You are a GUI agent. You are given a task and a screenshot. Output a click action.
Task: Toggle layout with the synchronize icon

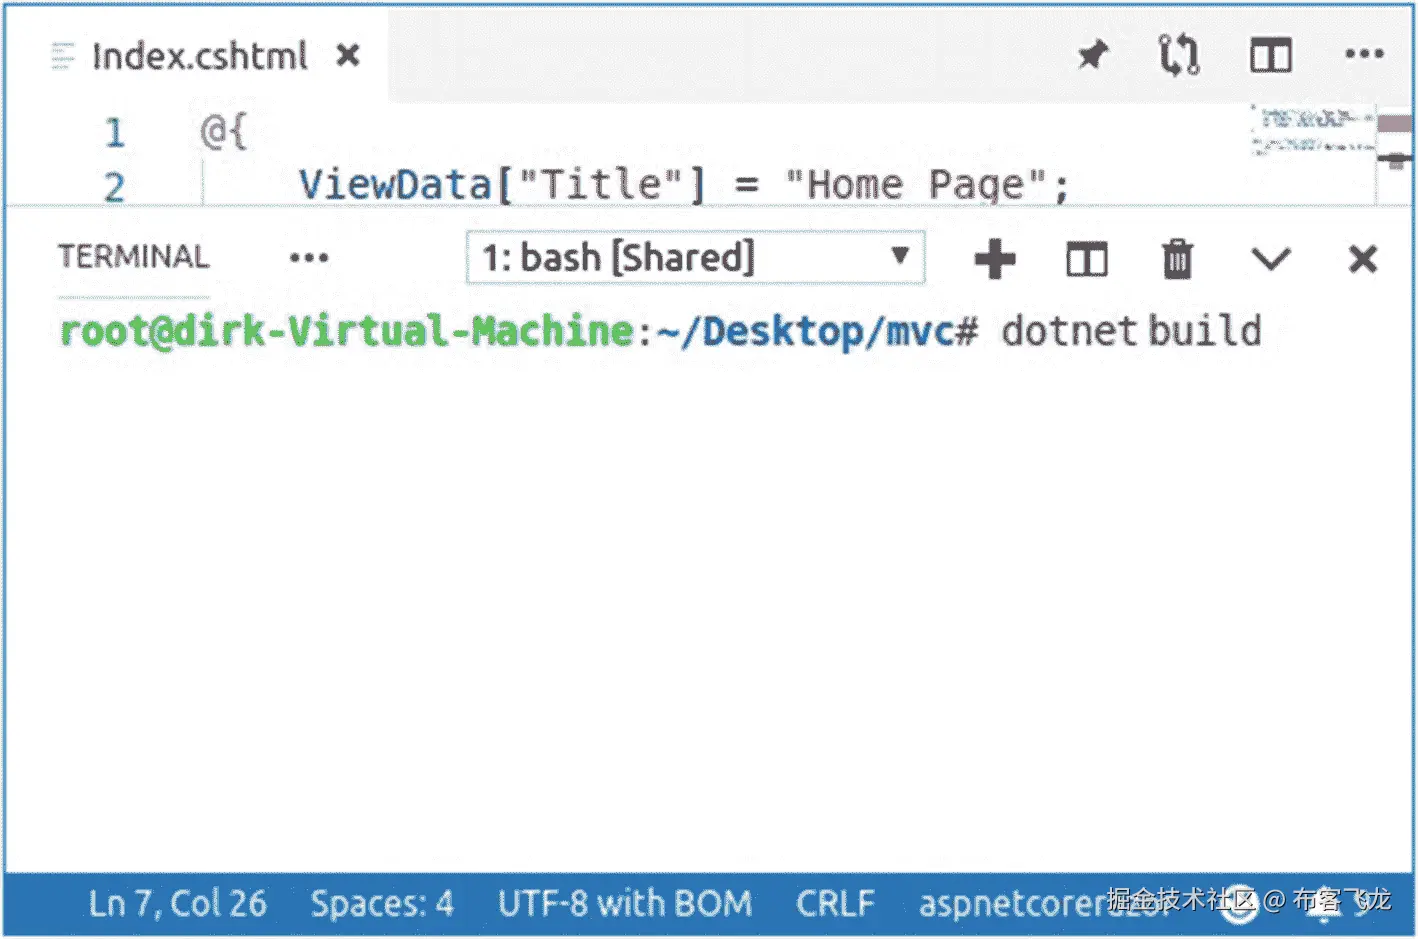point(1178,56)
